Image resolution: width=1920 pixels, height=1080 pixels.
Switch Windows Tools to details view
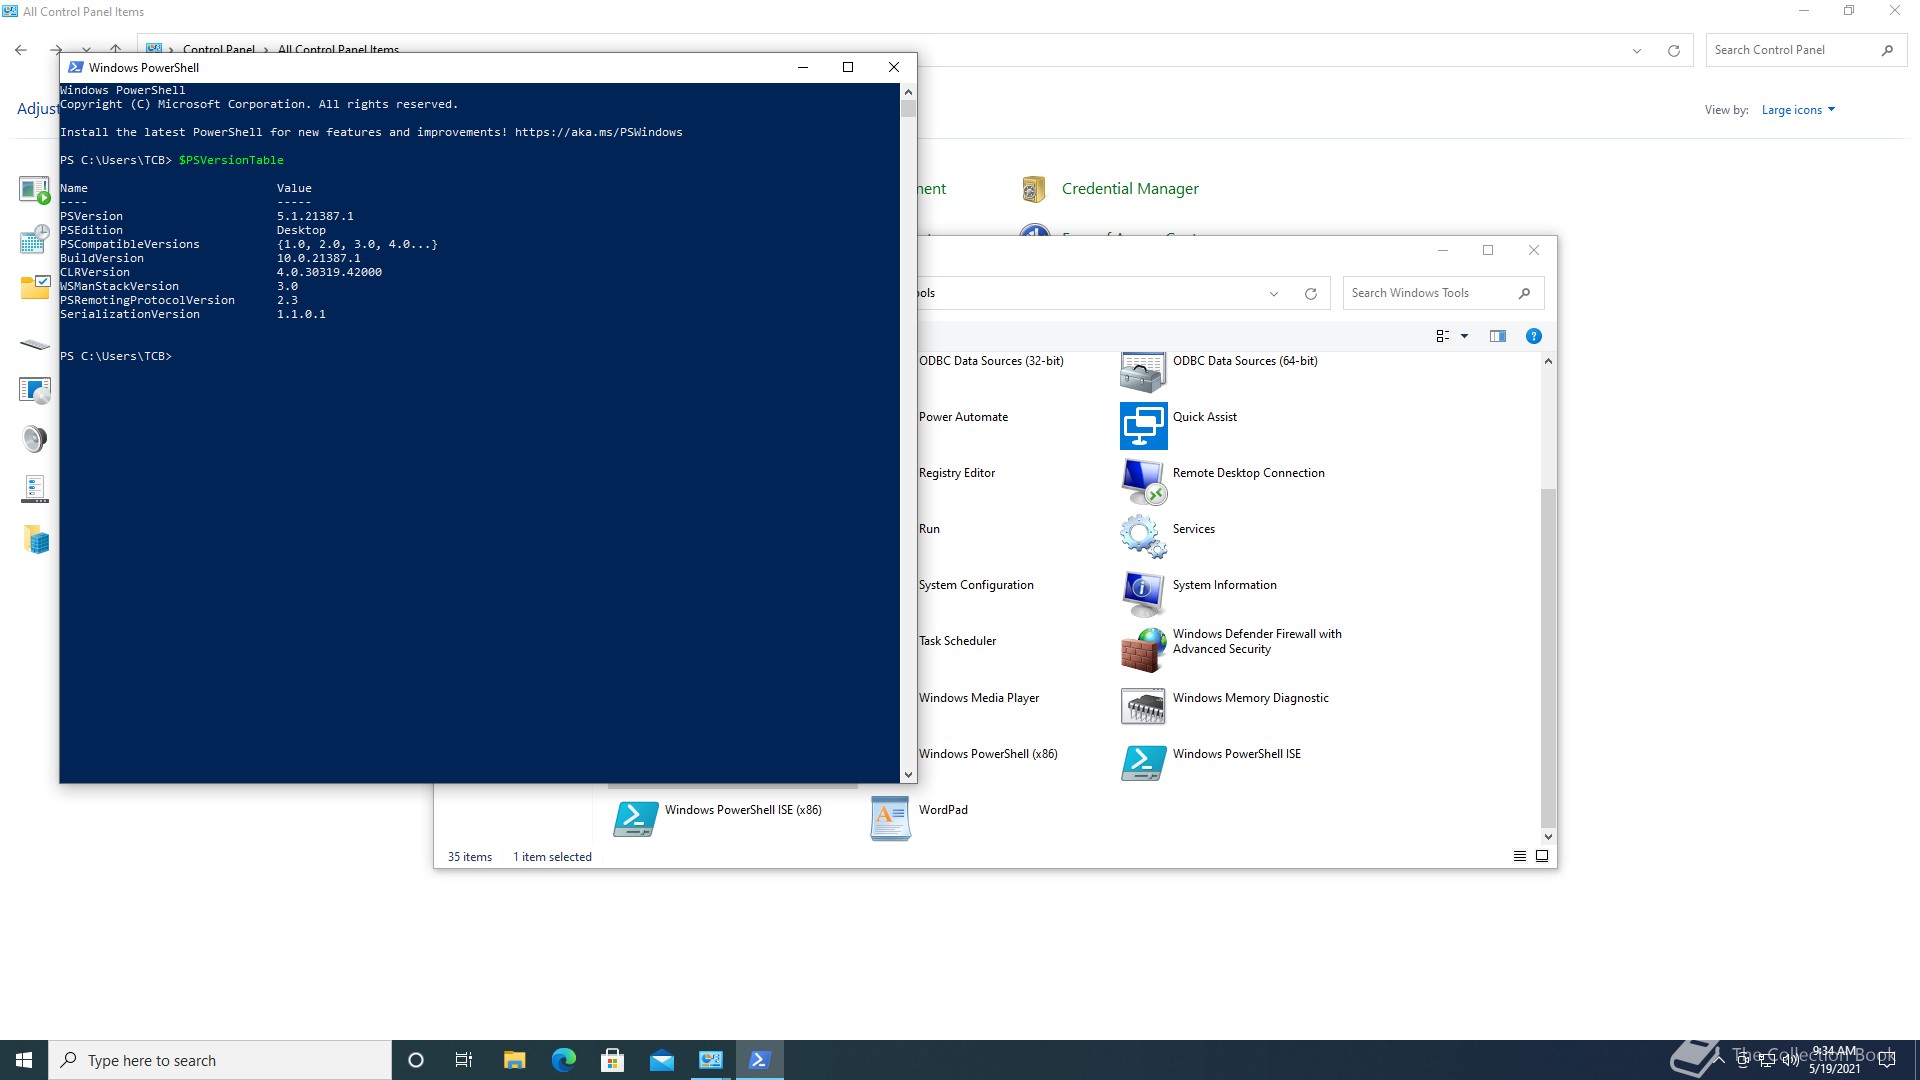(x=1519, y=856)
